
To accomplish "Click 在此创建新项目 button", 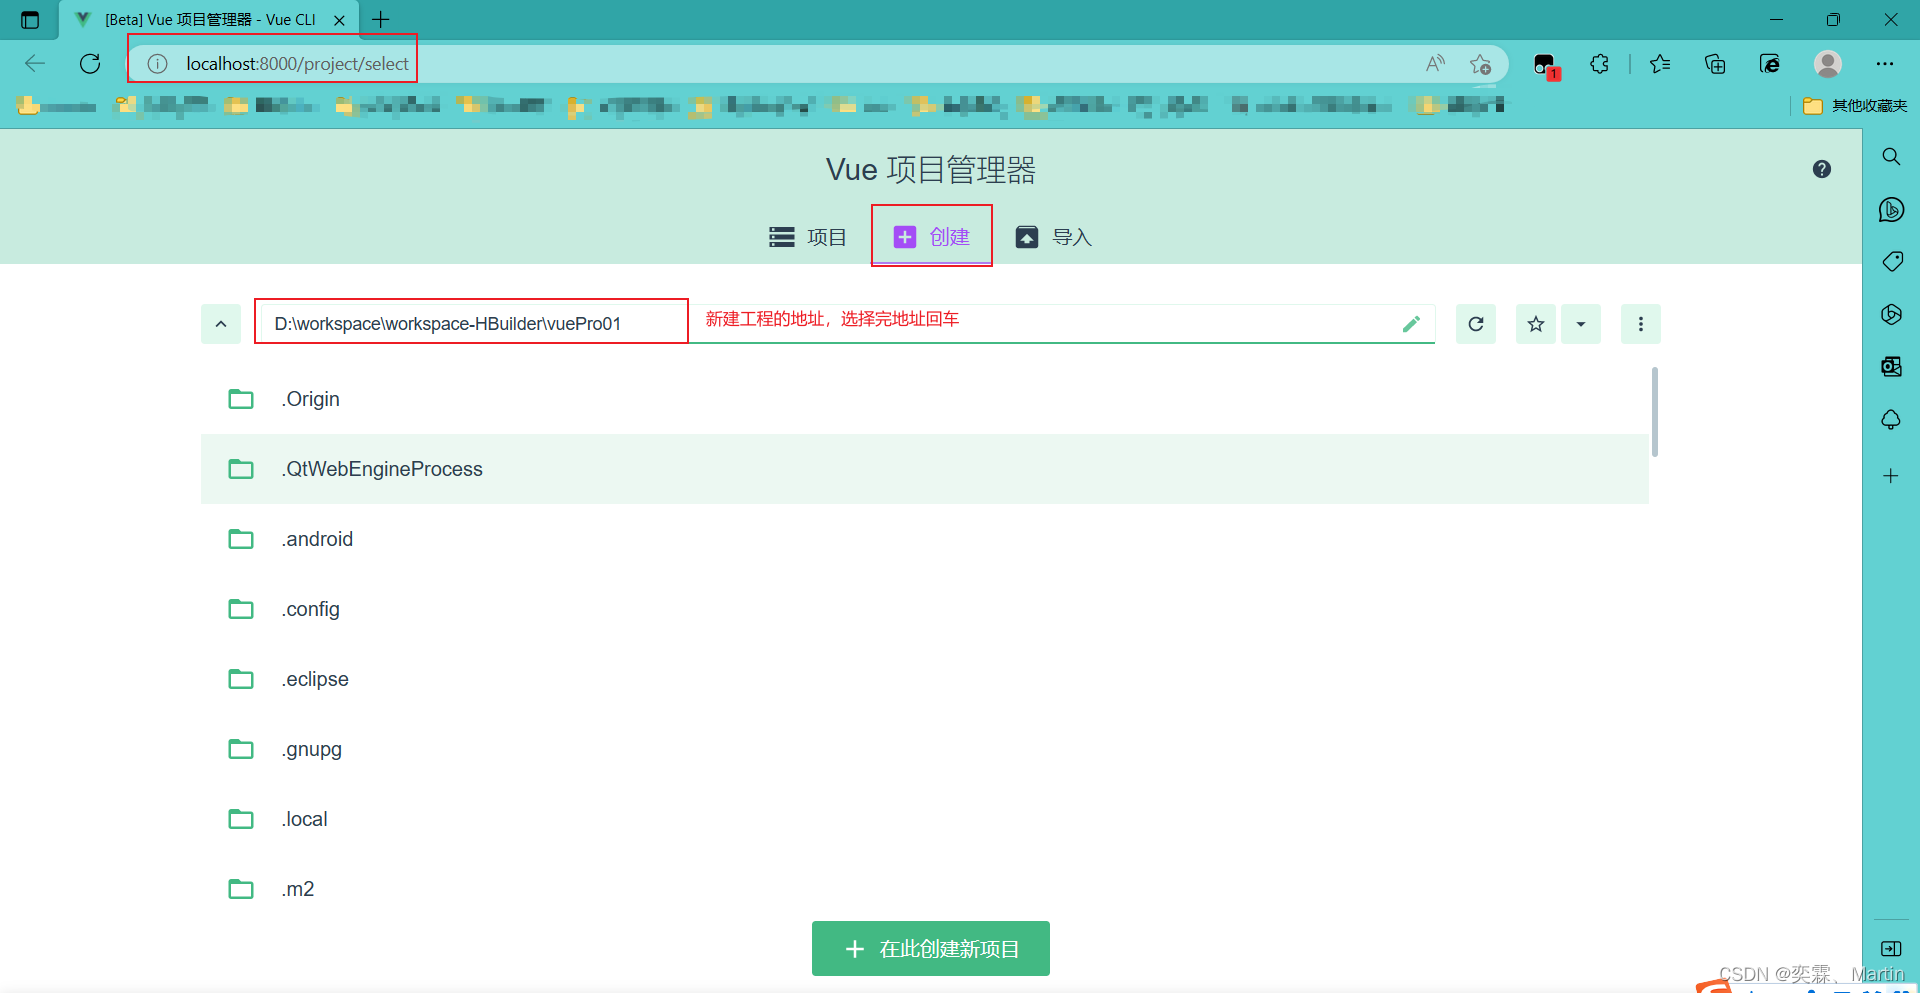I will [x=930, y=948].
